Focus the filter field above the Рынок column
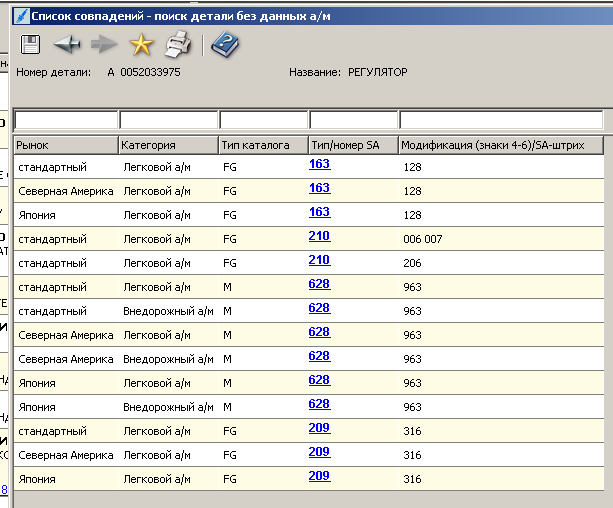The height and width of the screenshot is (508, 613). pos(66,120)
